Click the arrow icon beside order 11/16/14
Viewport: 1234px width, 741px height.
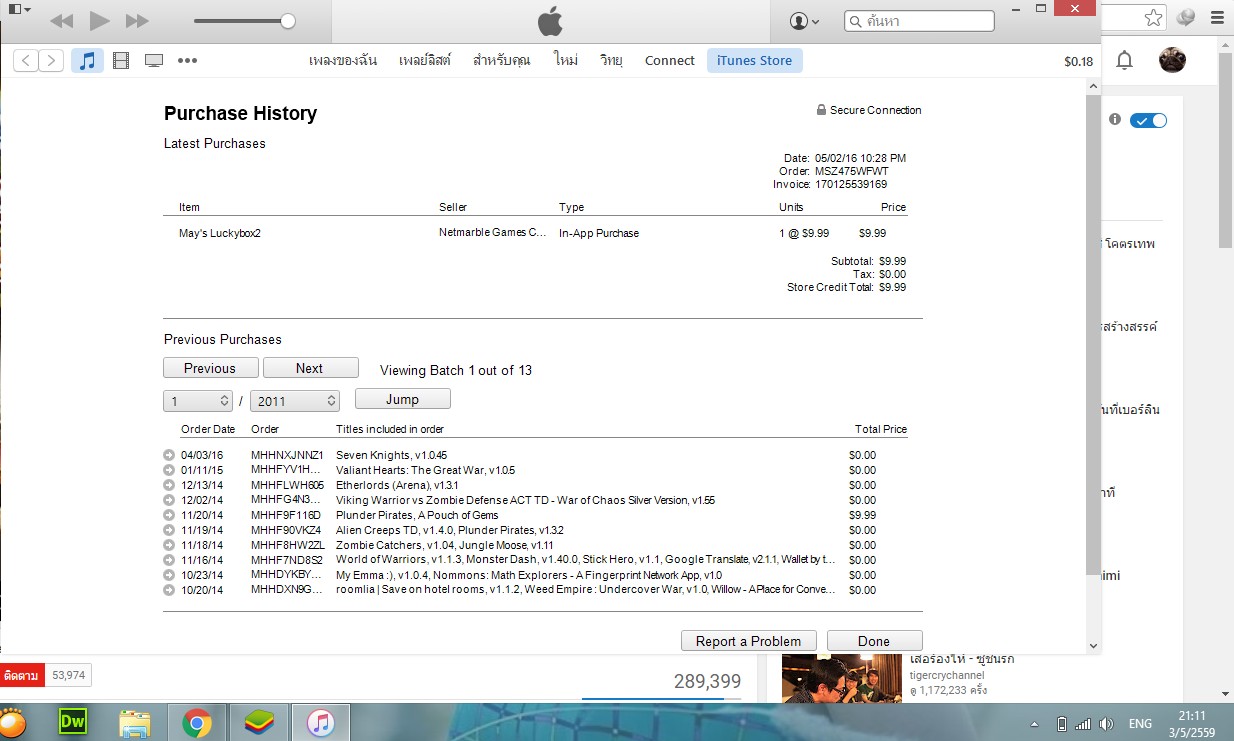pos(169,560)
